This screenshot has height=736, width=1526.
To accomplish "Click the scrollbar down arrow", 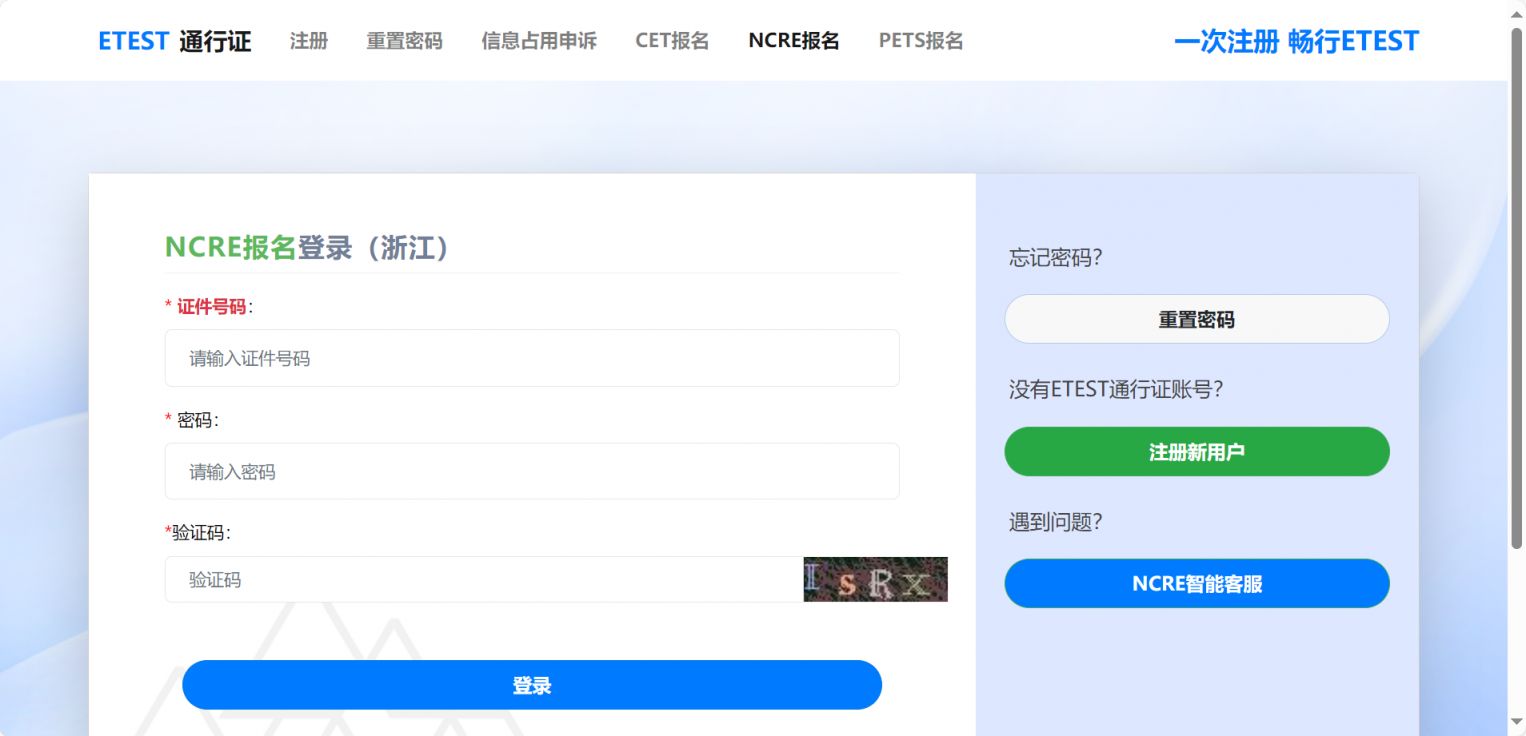I will point(1516,722).
